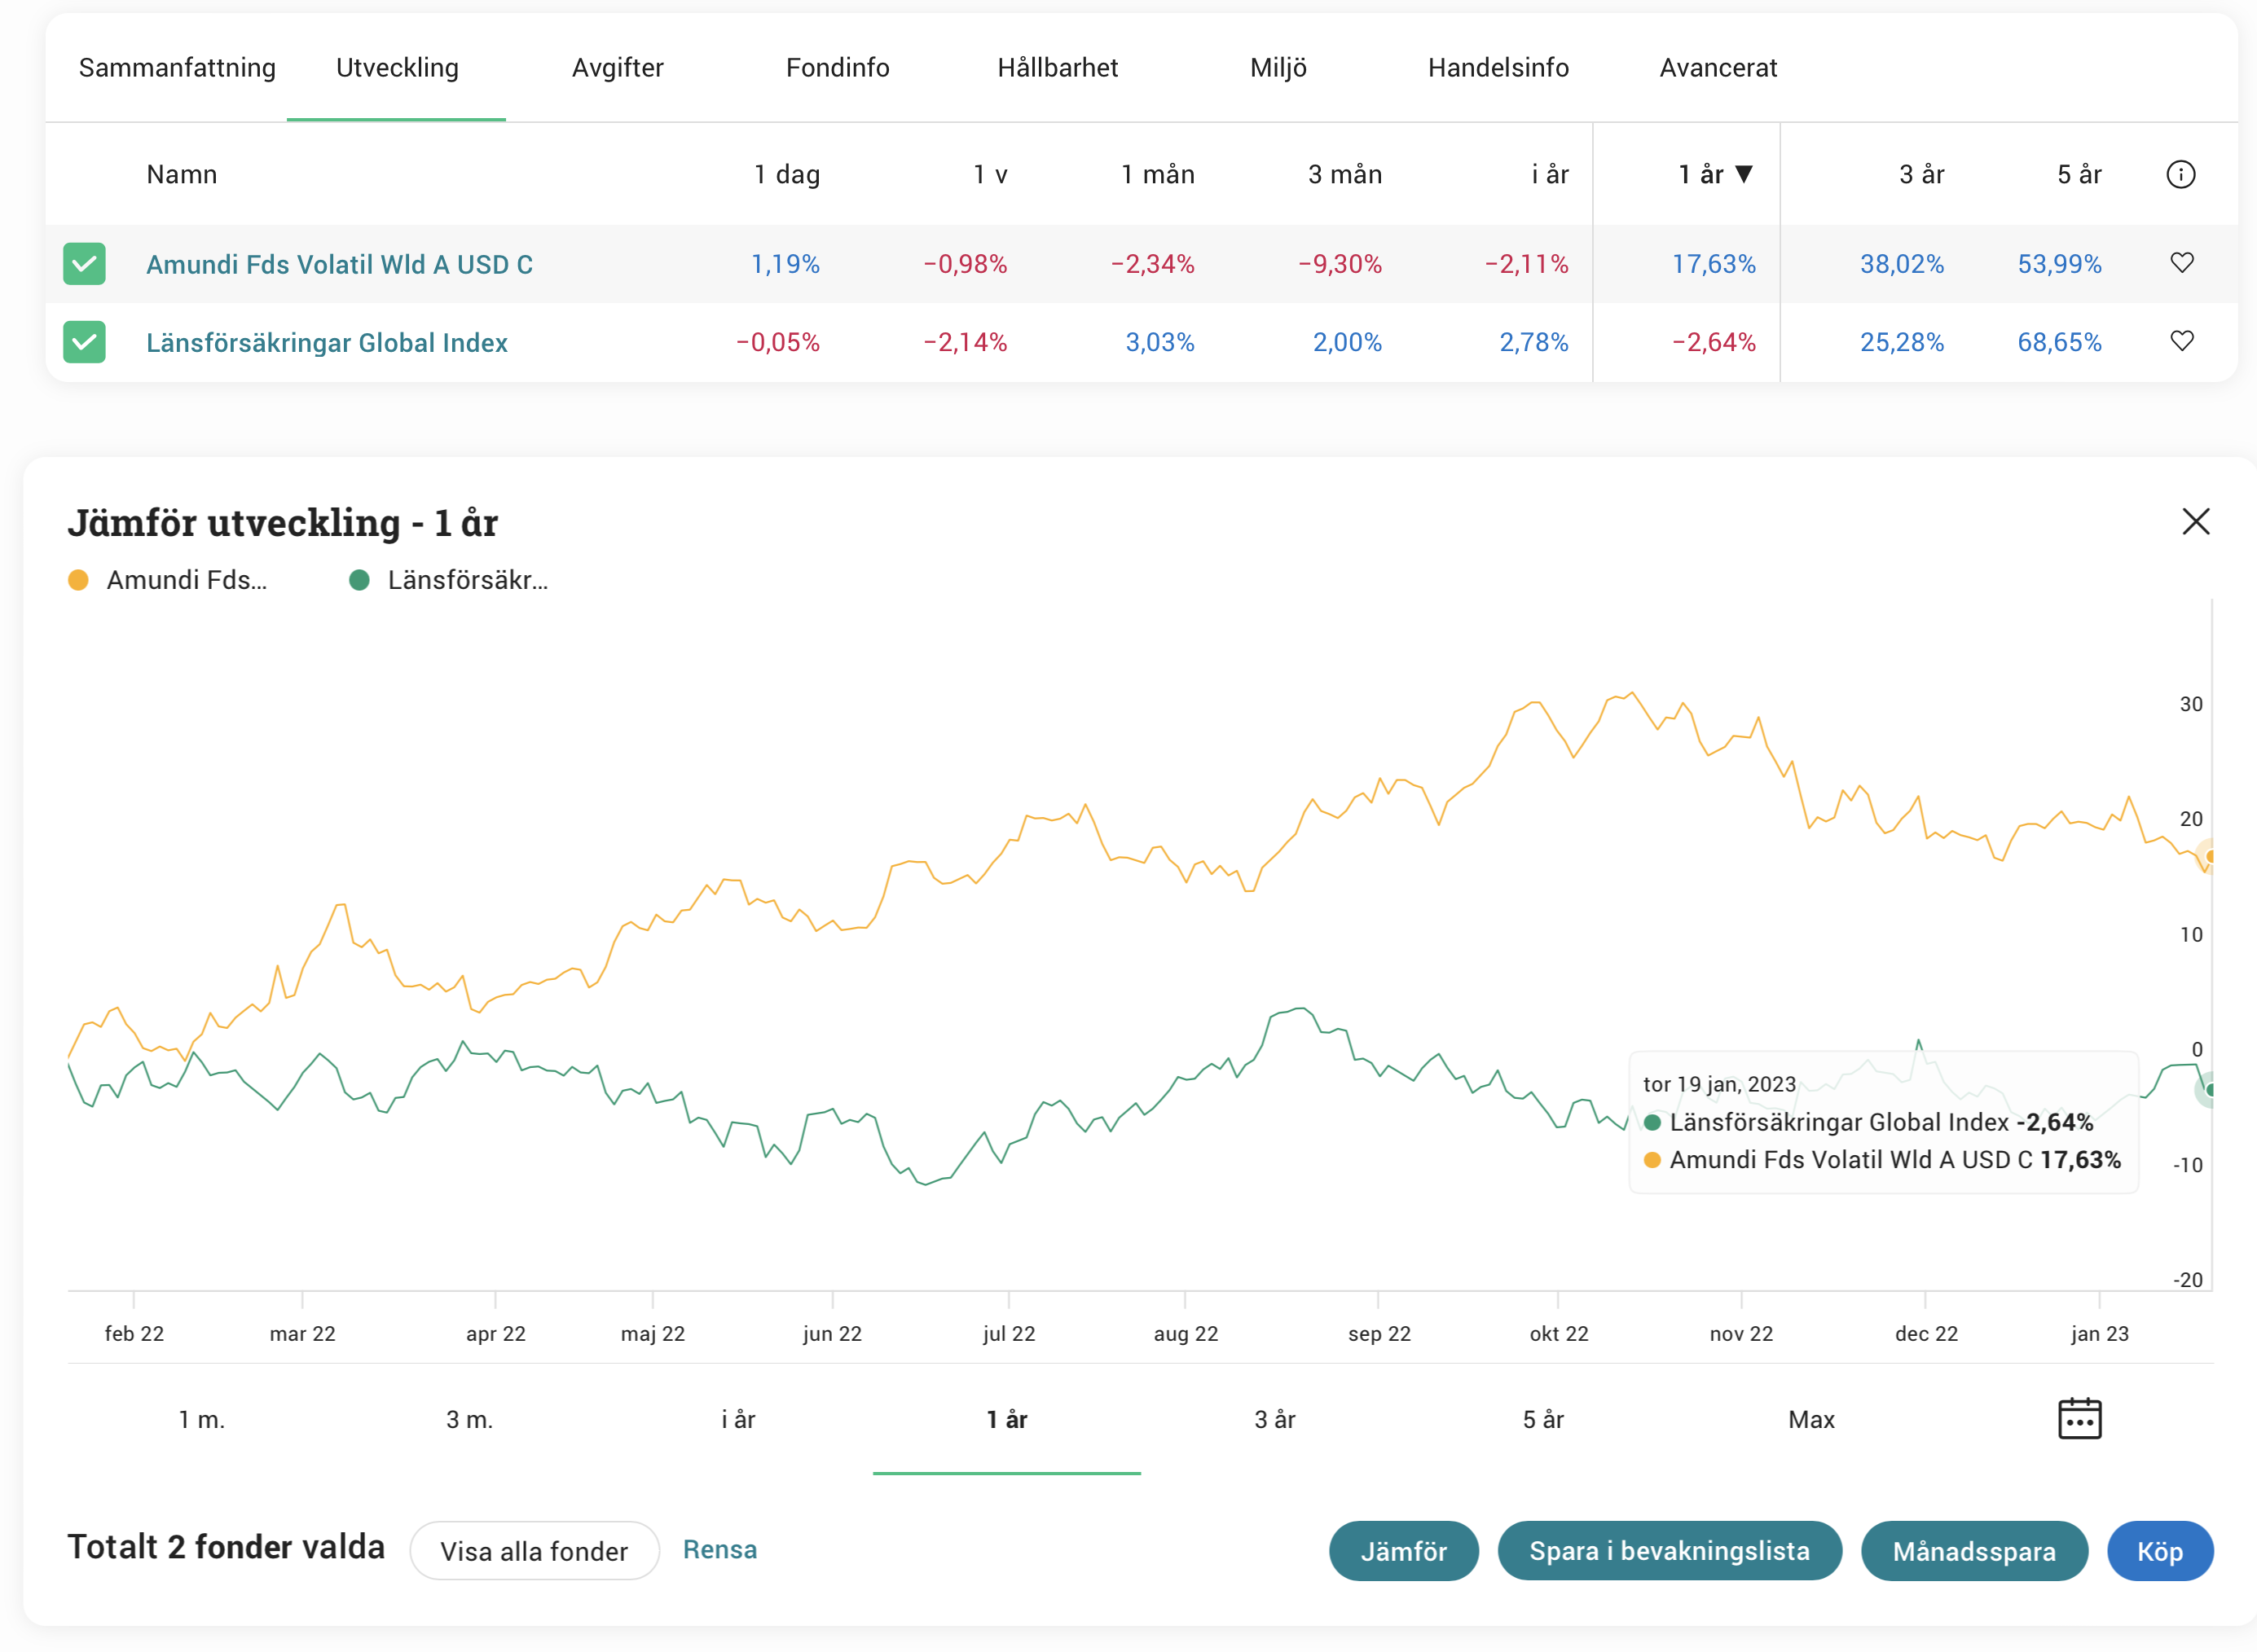Toggle Amundi Fds orange legend dot
The image size is (2257, 1652).
point(78,580)
